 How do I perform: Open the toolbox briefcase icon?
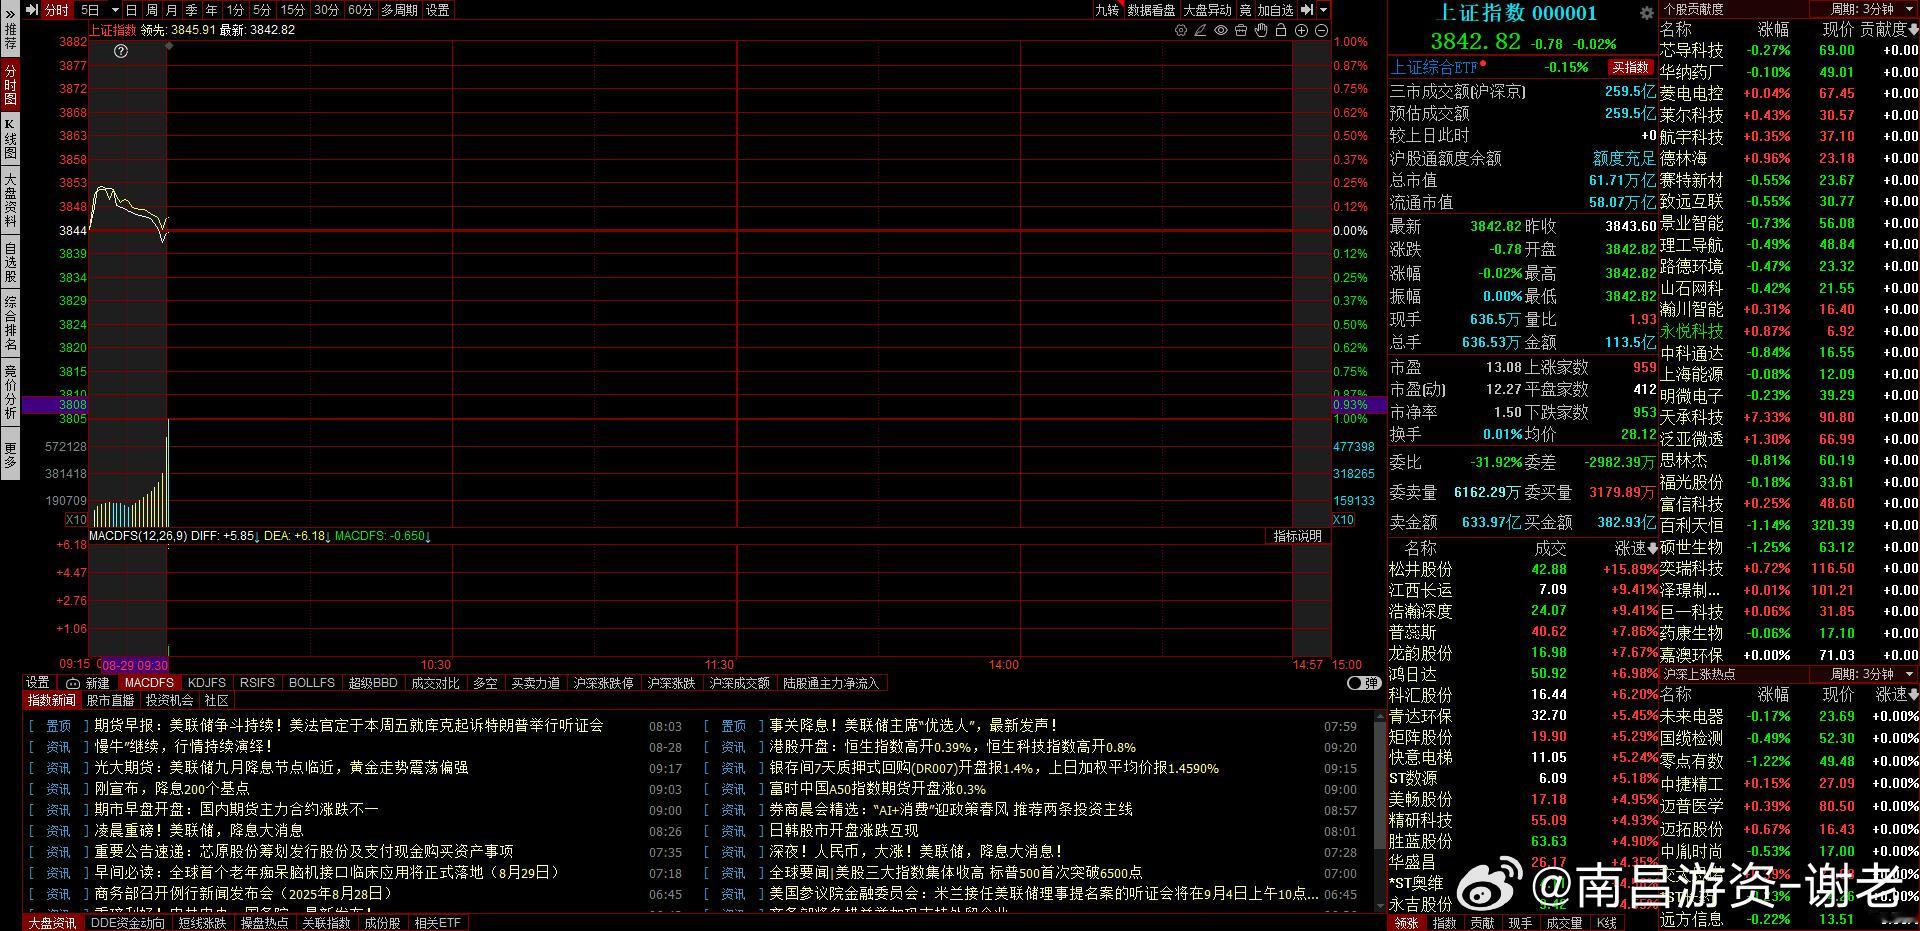tap(1241, 31)
